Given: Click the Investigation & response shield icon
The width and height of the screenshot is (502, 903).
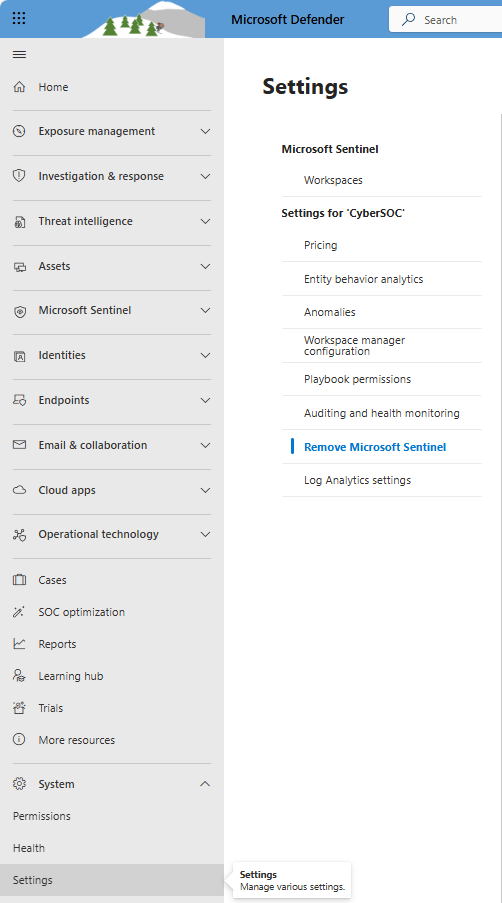Looking at the screenshot, I should point(19,176).
